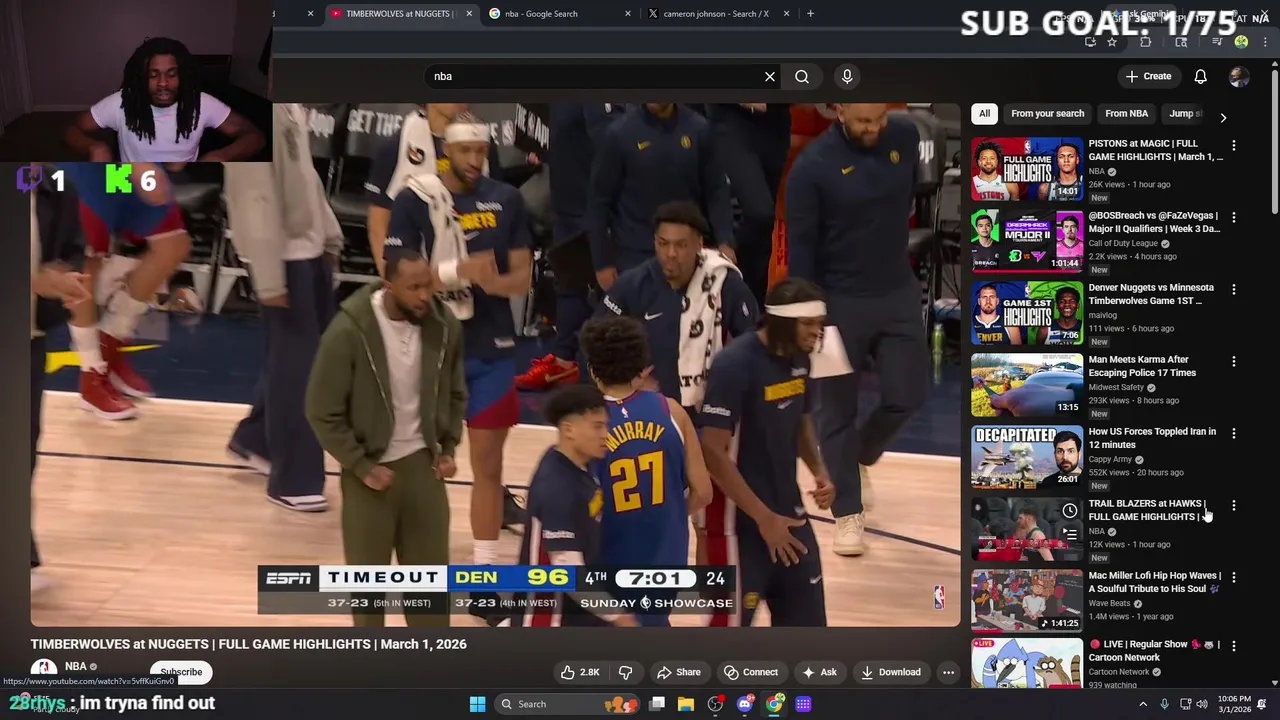
Task: Open Chrome three-dot menu
Action: [x=1265, y=42]
